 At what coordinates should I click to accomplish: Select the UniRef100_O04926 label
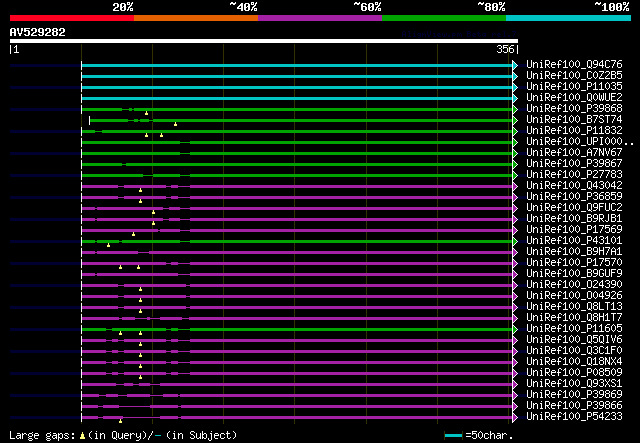pos(574,296)
